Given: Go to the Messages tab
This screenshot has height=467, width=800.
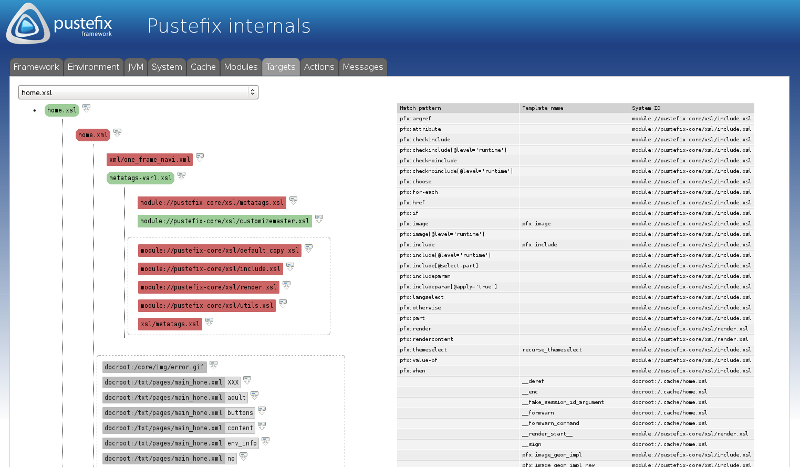Looking at the screenshot, I should click(x=363, y=67).
